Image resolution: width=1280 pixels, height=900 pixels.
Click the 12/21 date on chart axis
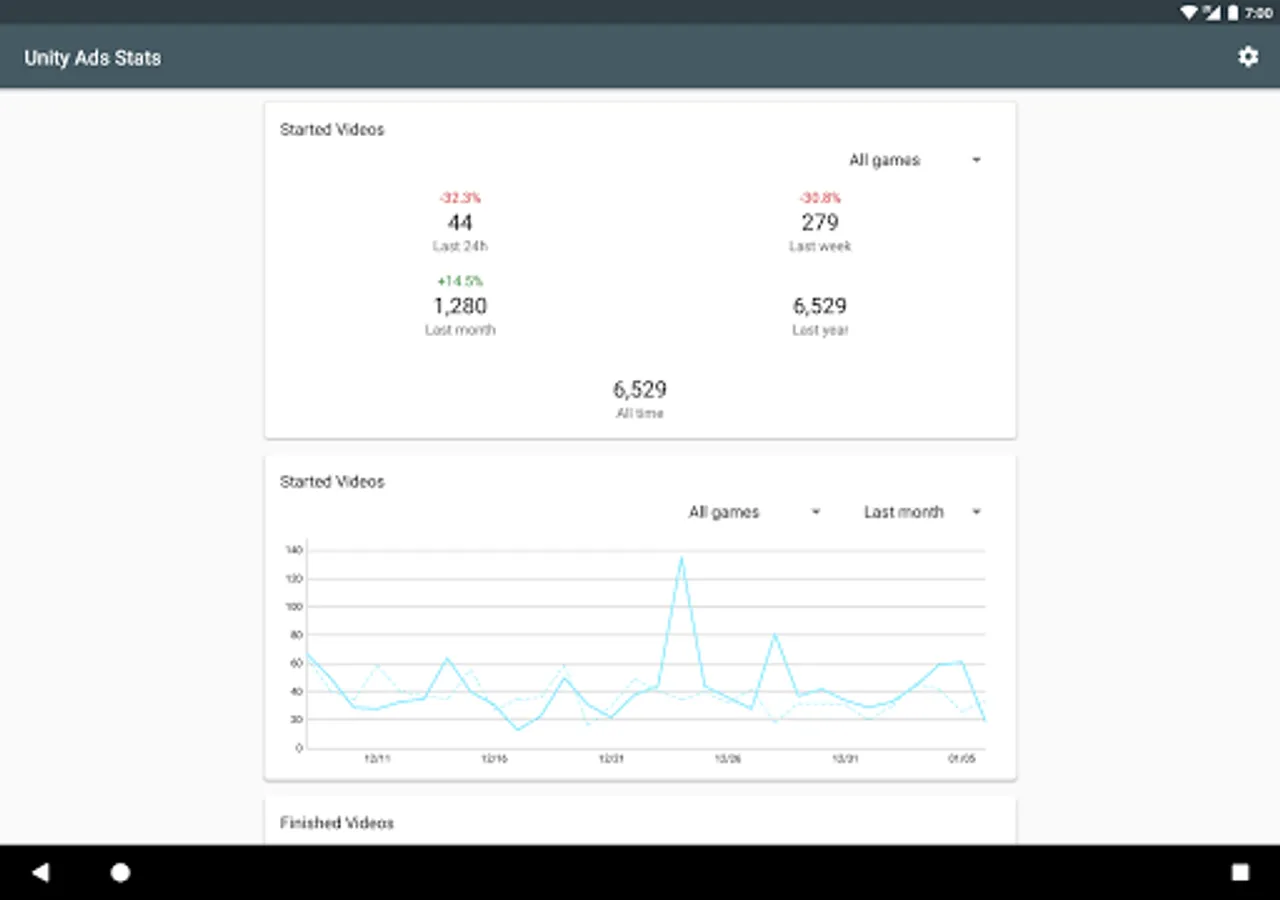coord(611,759)
